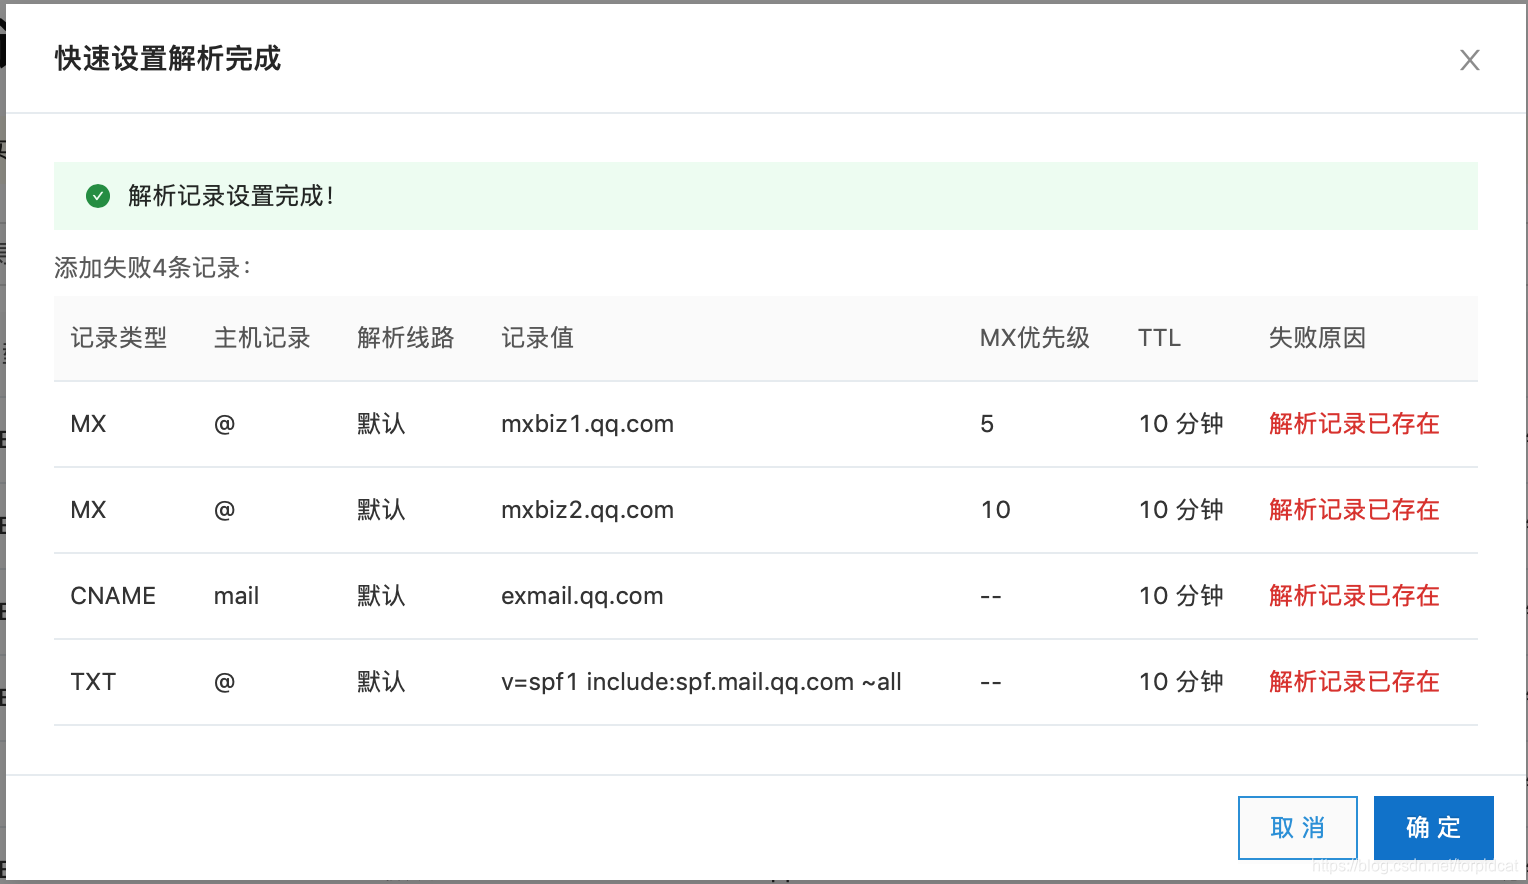Viewport: 1528px width, 884px height.
Task: Click the MX type cell for mxbiz2.qq.com
Action: [x=88, y=510]
